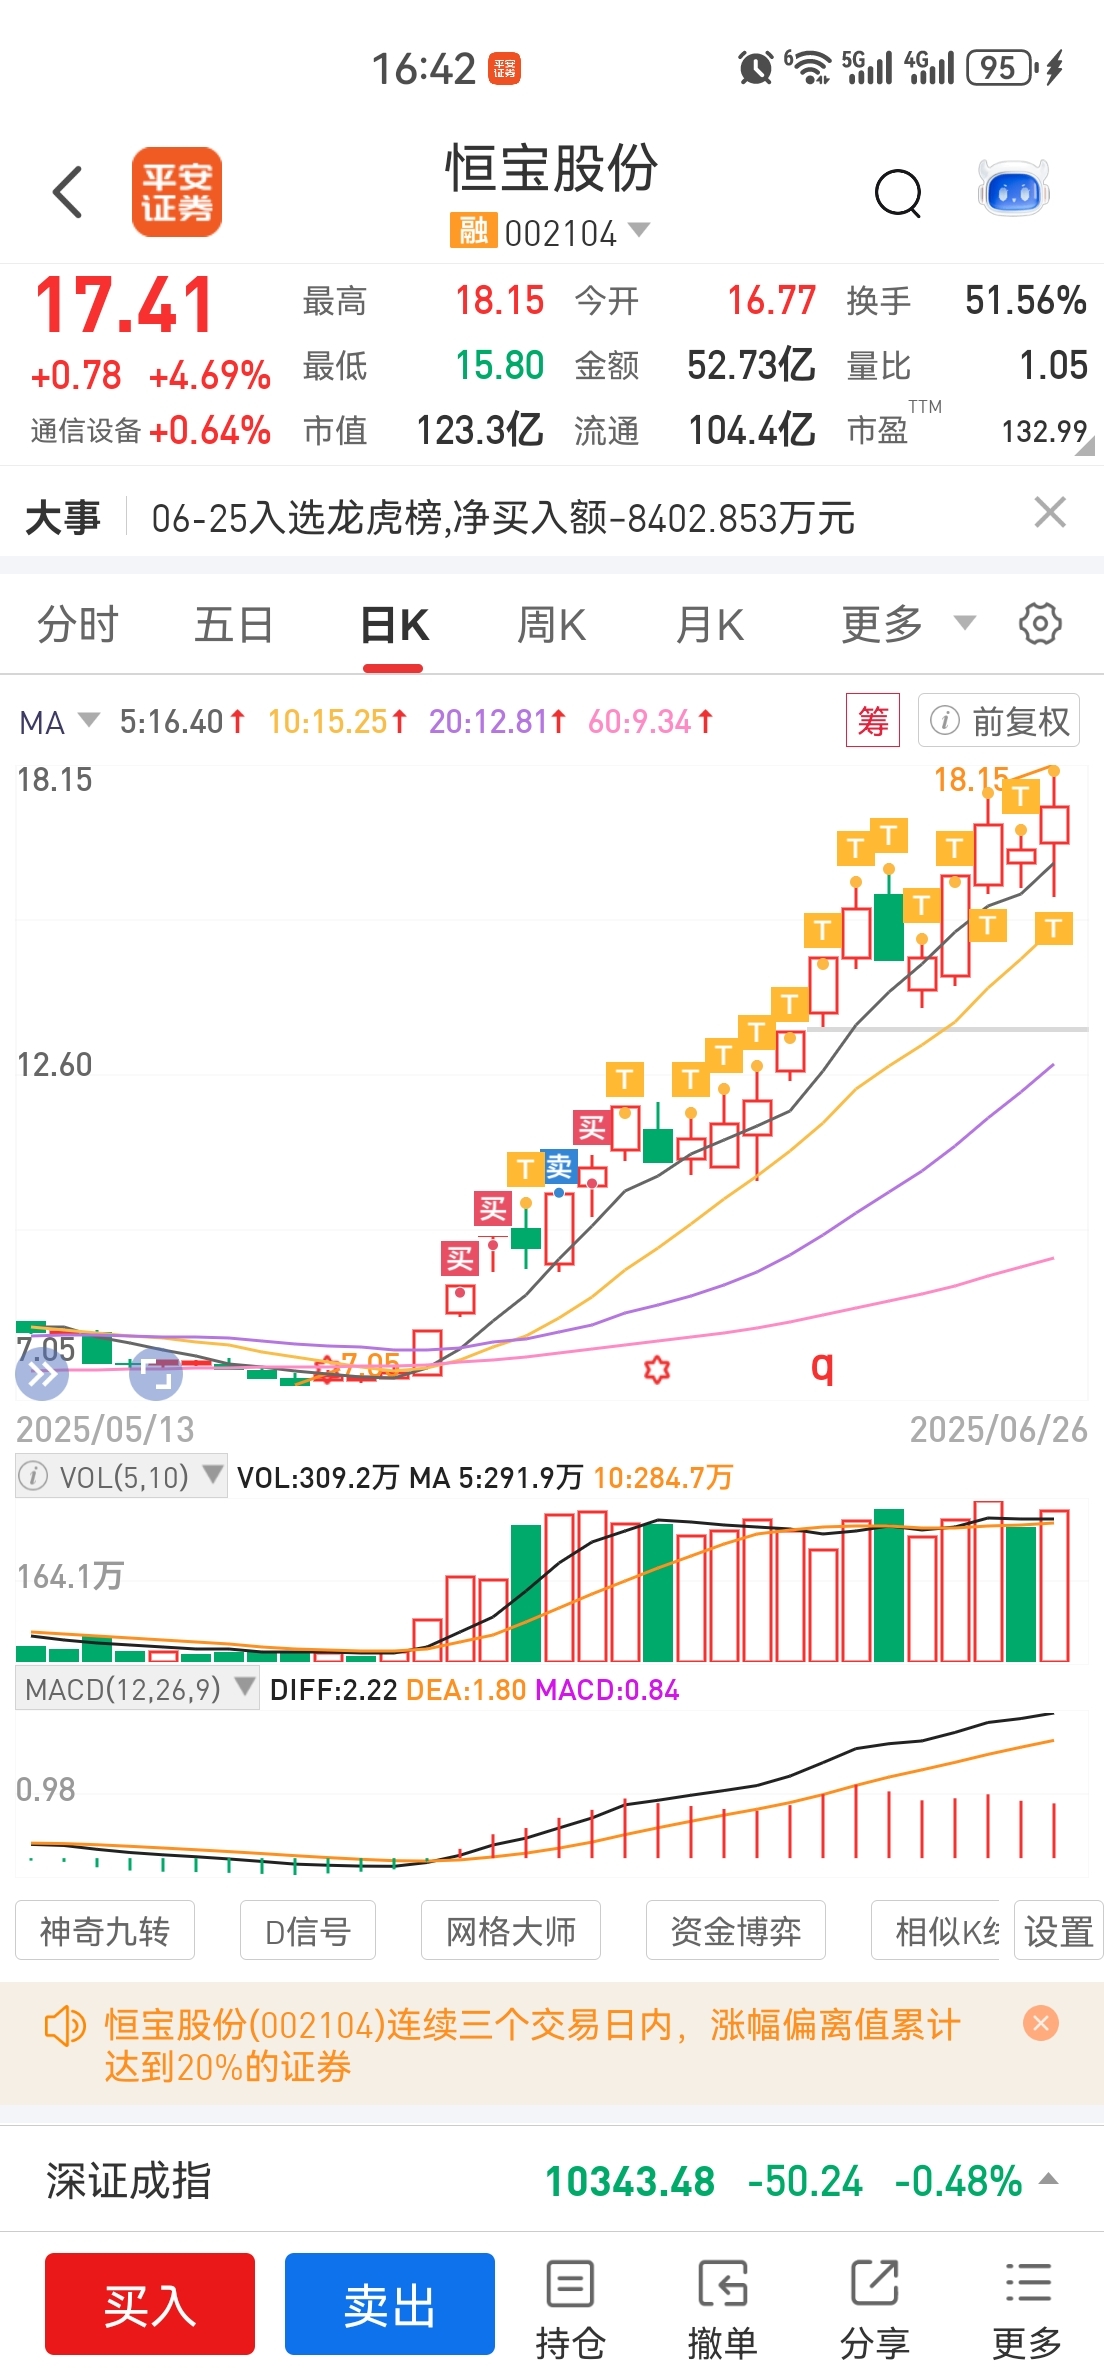
Task: Open the MA indicator dropdown
Action: pyautogui.click(x=60, y=722)
